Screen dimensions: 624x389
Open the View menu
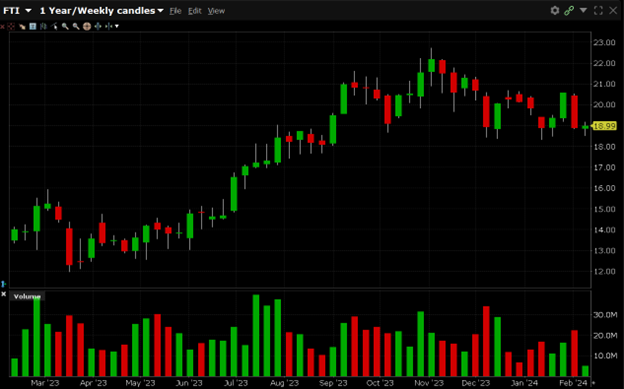pyautogui.click(x=216, y=11)
